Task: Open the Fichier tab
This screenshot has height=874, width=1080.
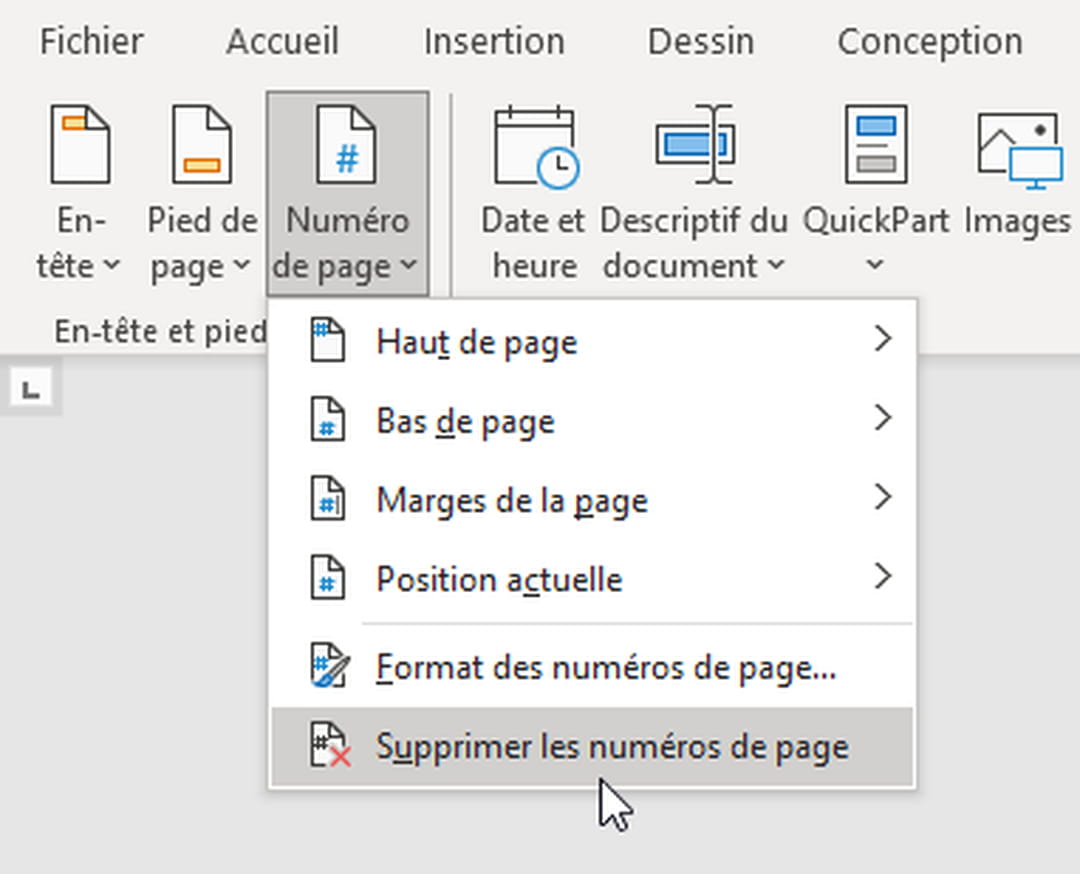Action: click(x=92, y=41)
